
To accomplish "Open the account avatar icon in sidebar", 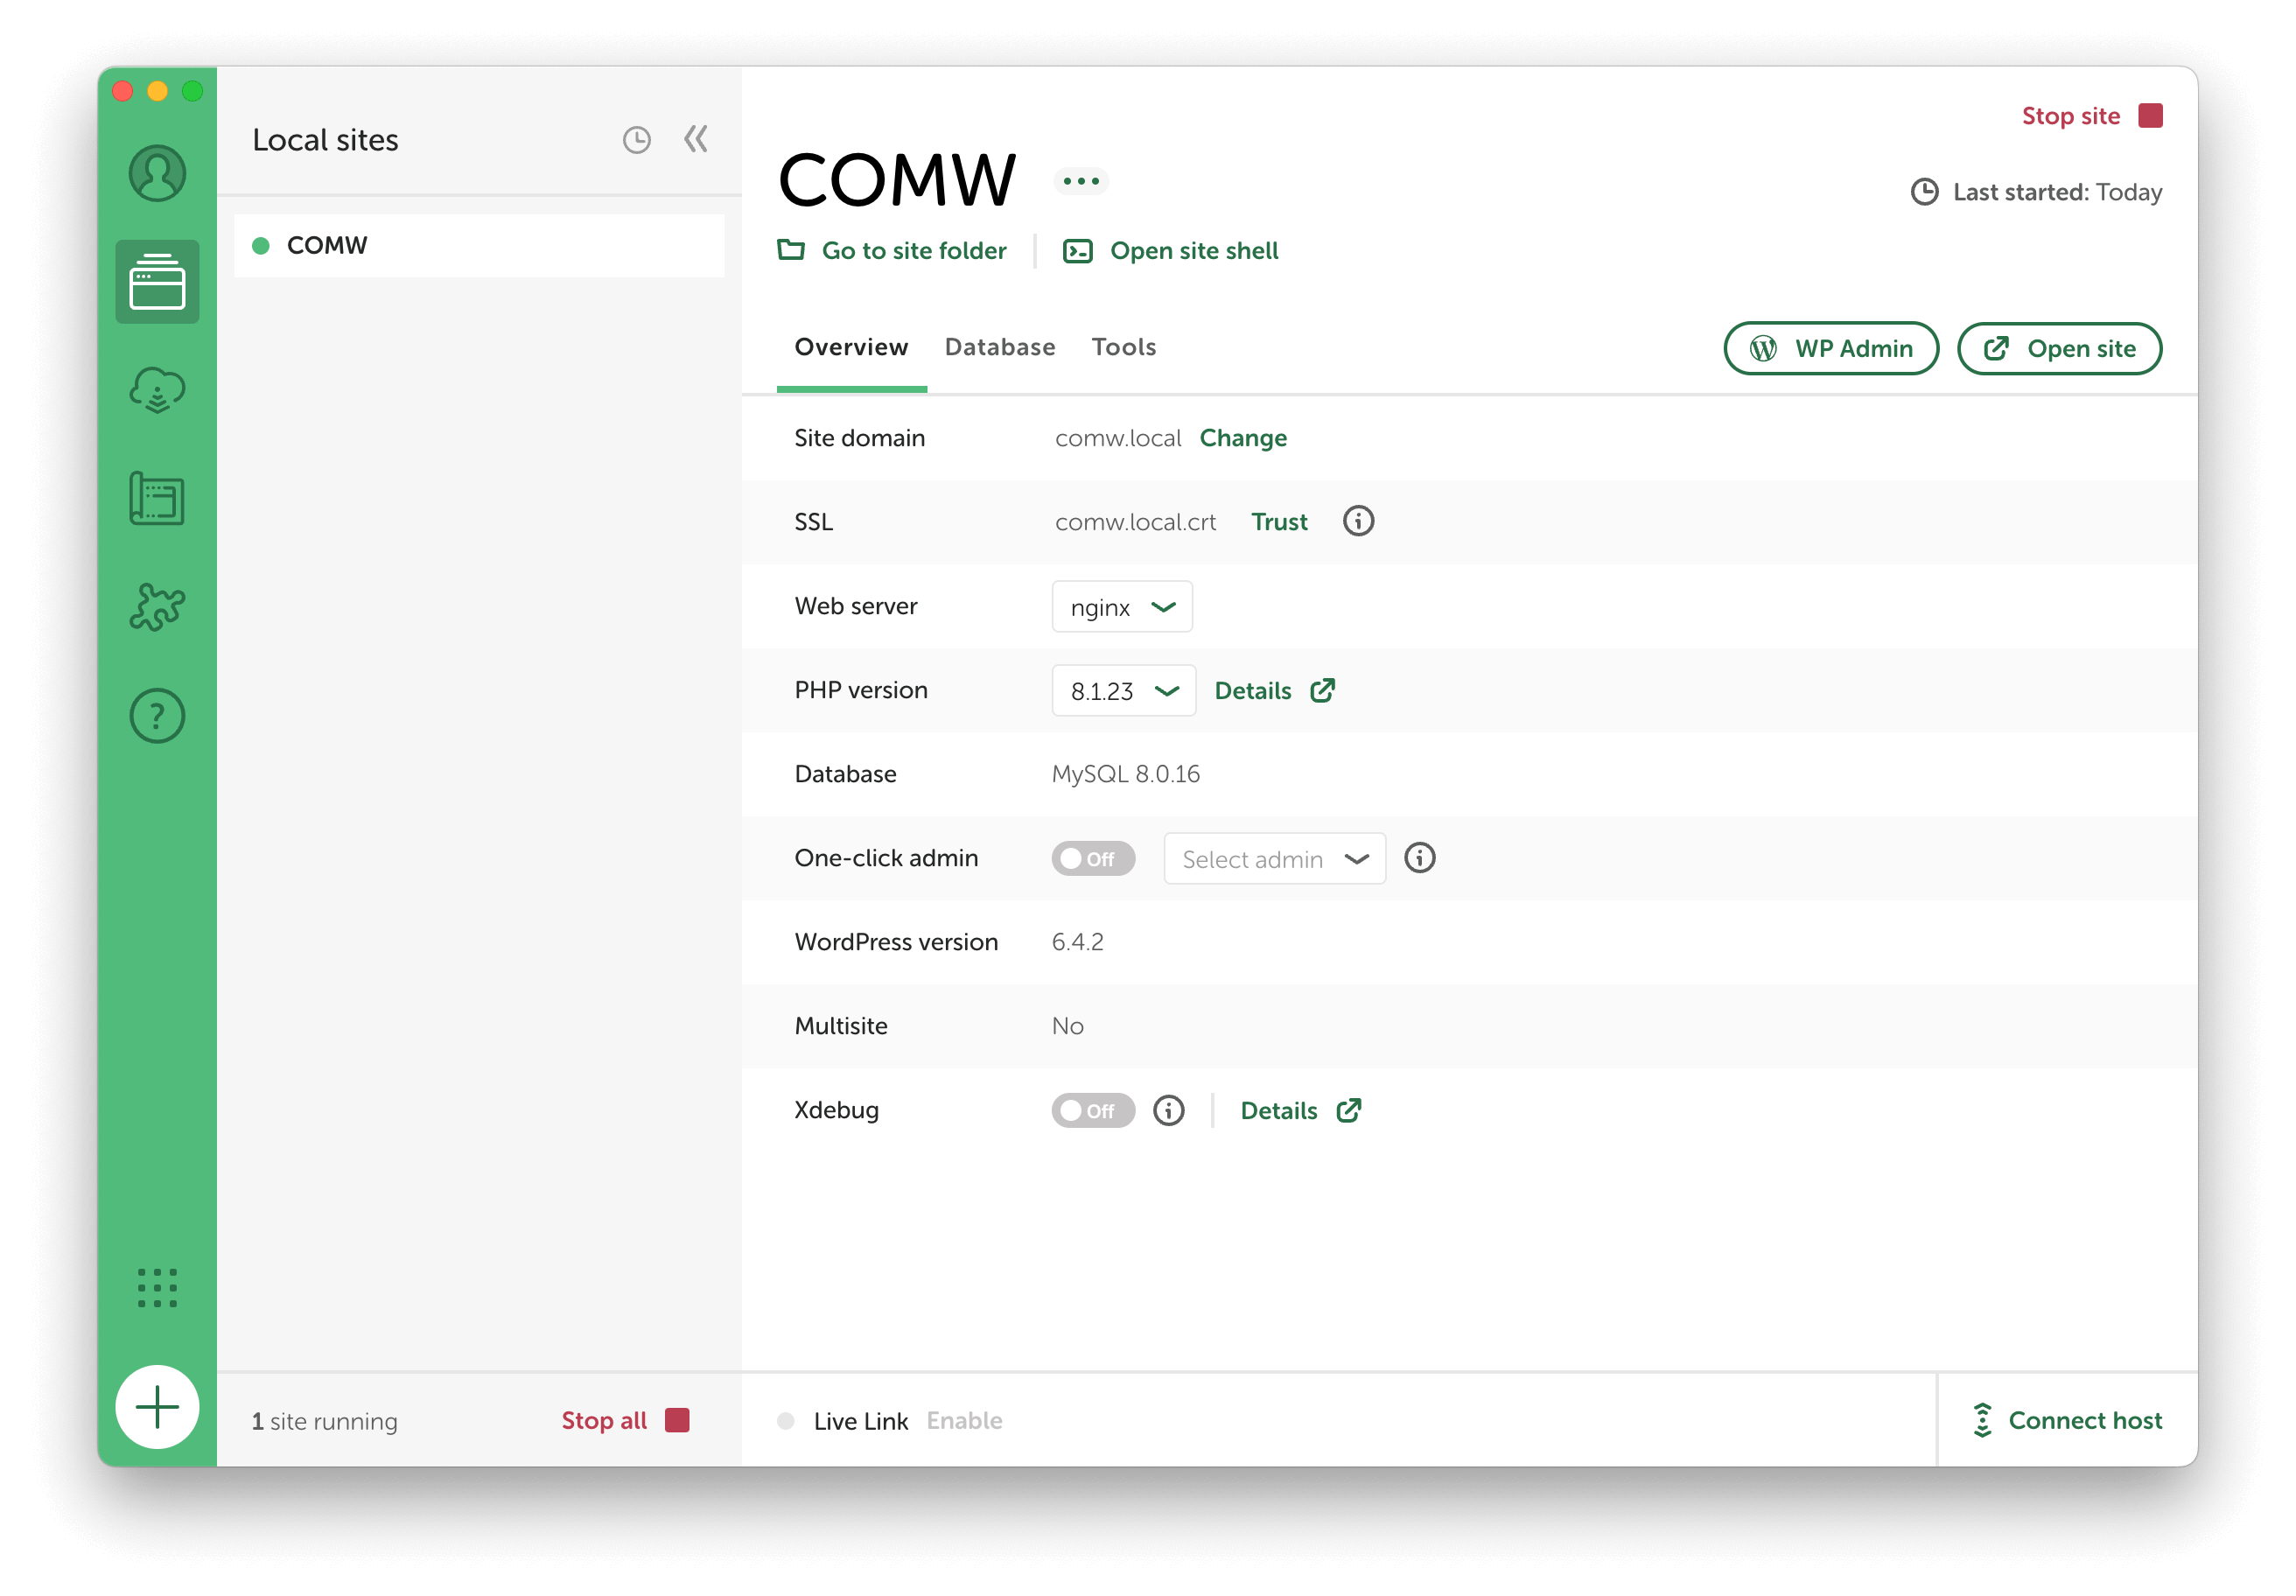I will click(157, 174).
